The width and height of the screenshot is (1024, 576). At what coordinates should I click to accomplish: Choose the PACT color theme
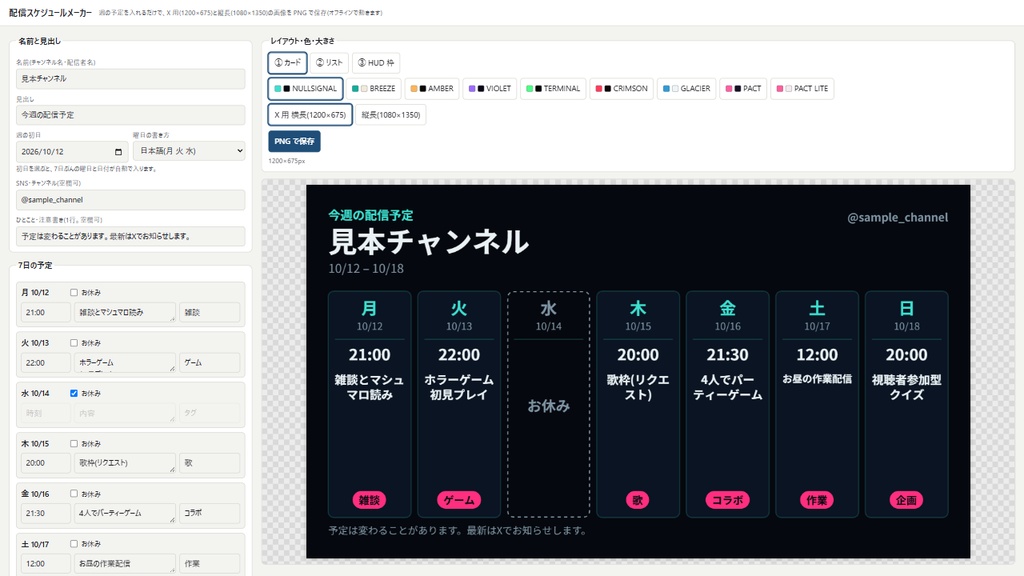(x=743, y=88)
